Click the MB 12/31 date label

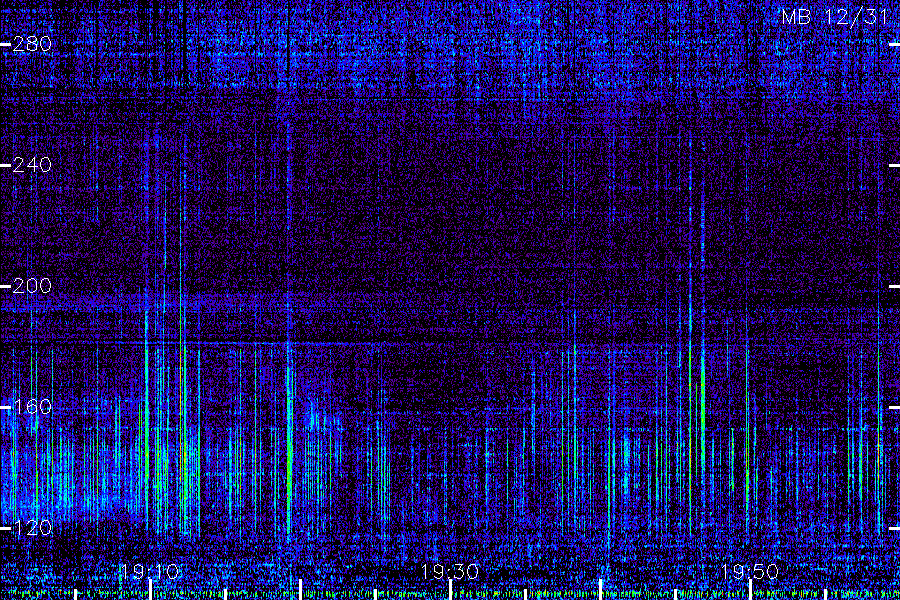(x=835, y=17)
